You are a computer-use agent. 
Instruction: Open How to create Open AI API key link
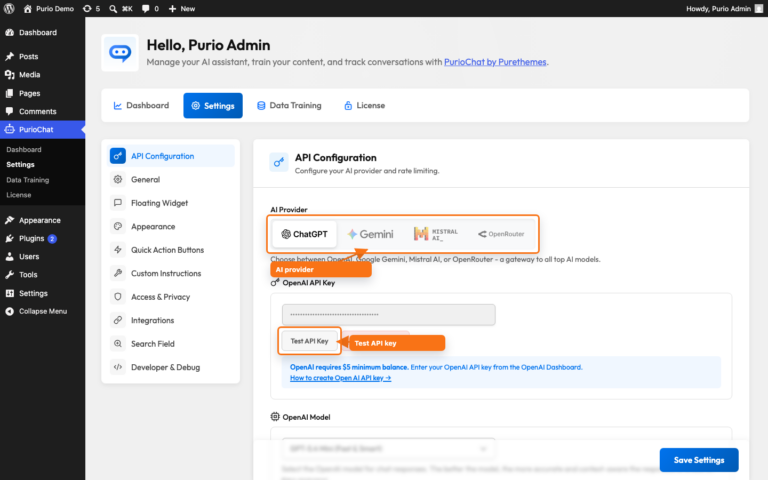(x=340, y=378)
